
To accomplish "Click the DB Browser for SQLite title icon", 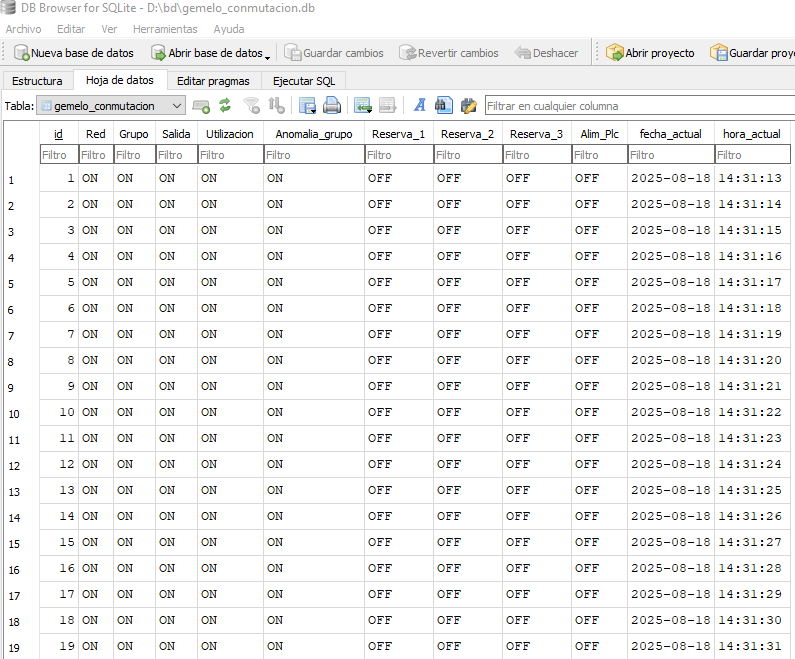I will 8,7.
